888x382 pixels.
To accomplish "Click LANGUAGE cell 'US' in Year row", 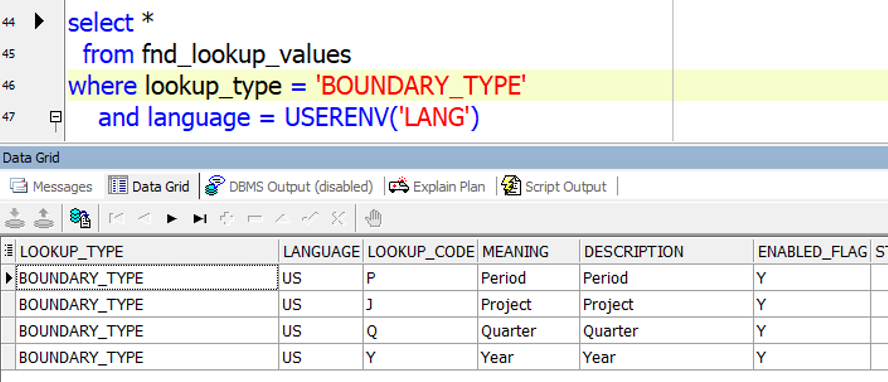I will click(x=321, y=357).
